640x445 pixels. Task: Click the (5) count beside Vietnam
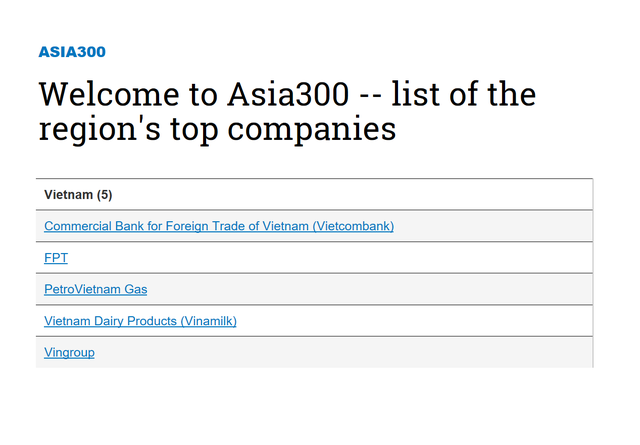[105, 194]
